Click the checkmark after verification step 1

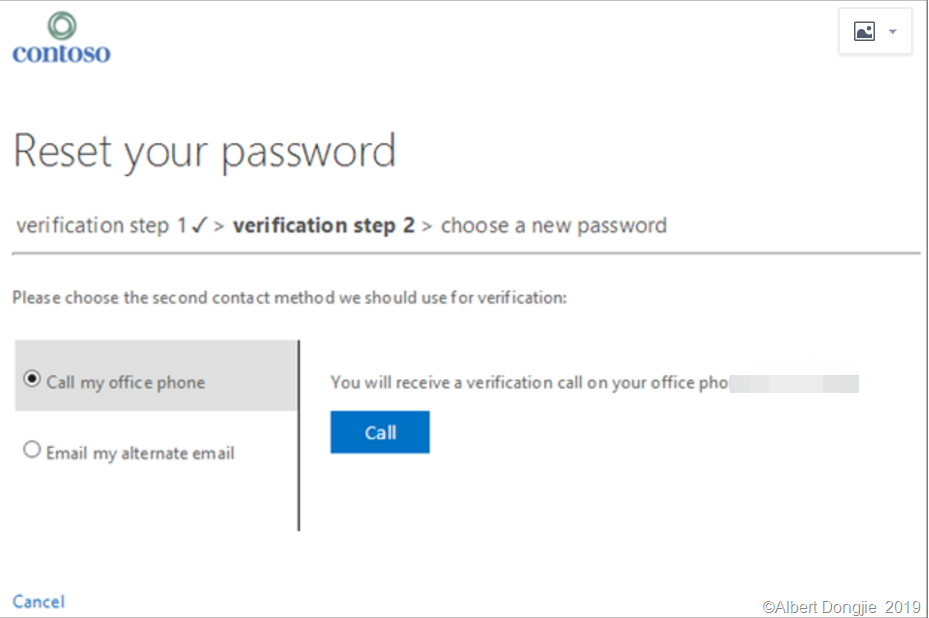199,225
